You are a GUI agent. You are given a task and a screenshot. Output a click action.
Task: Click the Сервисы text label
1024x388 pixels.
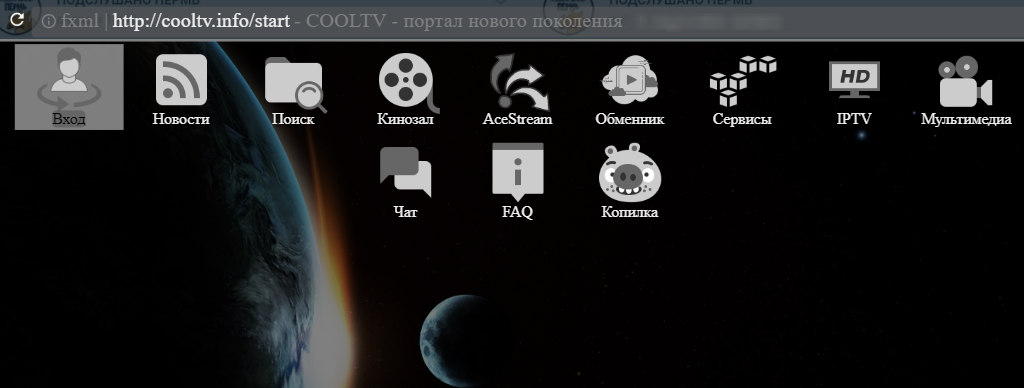(x=742, y=119)
